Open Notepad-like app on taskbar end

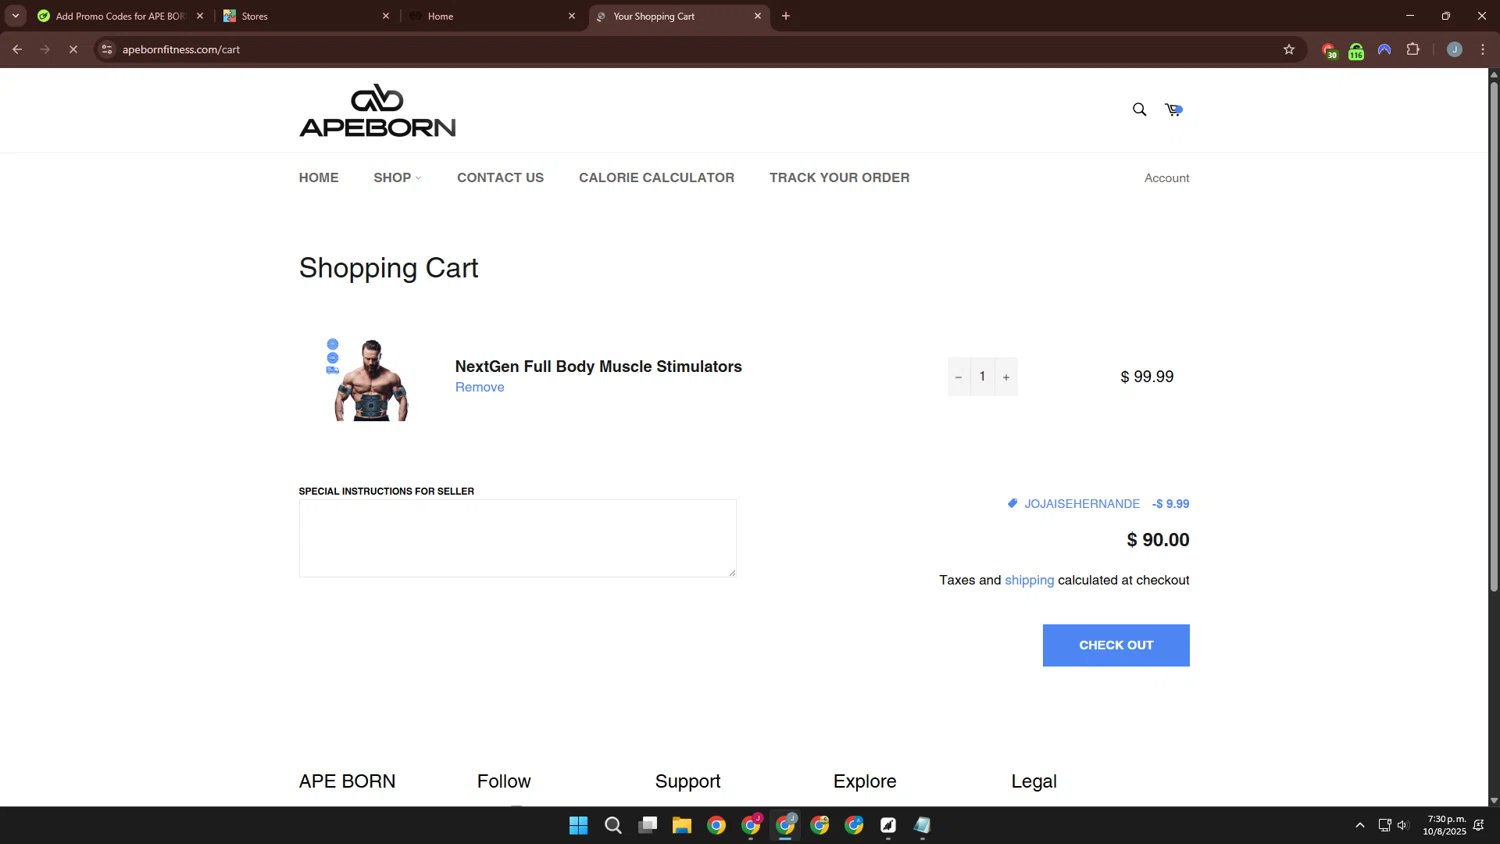tap(922, 825)
